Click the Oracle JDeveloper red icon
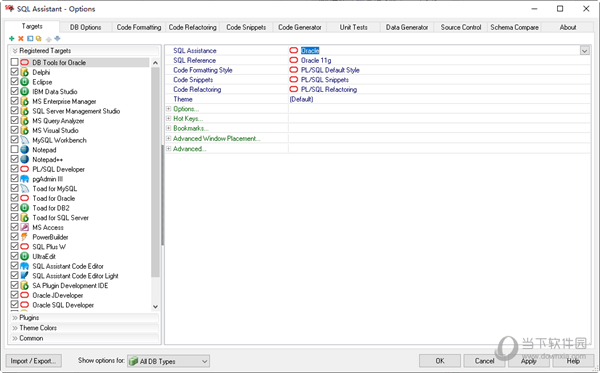Viewport: 600px width, 373px height. (24, 295)
